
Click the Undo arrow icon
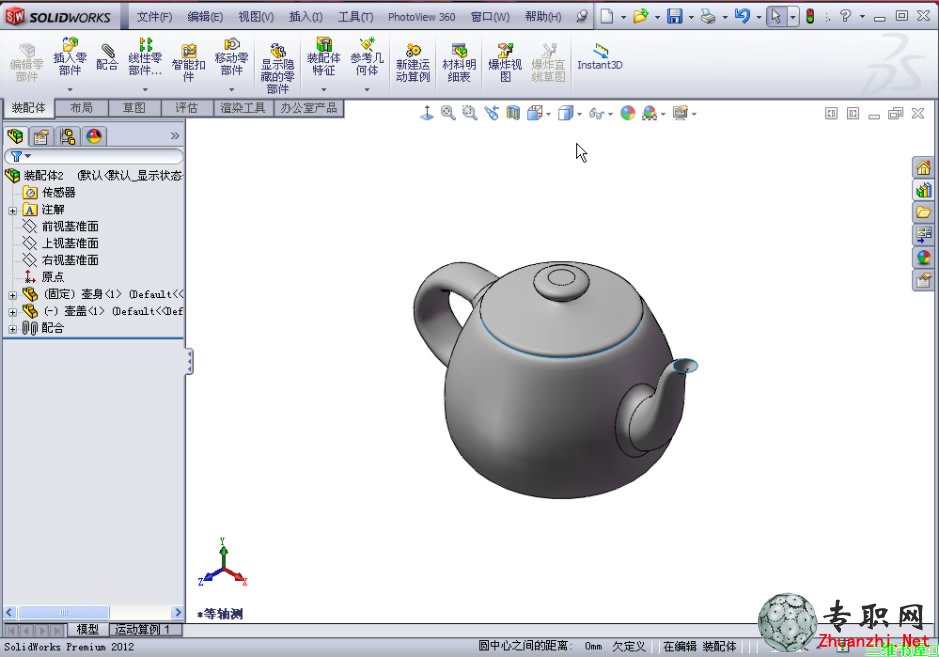742,16
